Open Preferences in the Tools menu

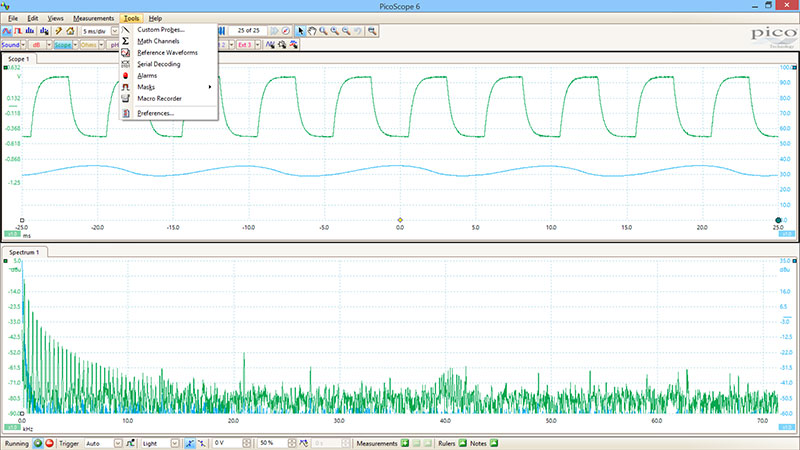point(155,113)
